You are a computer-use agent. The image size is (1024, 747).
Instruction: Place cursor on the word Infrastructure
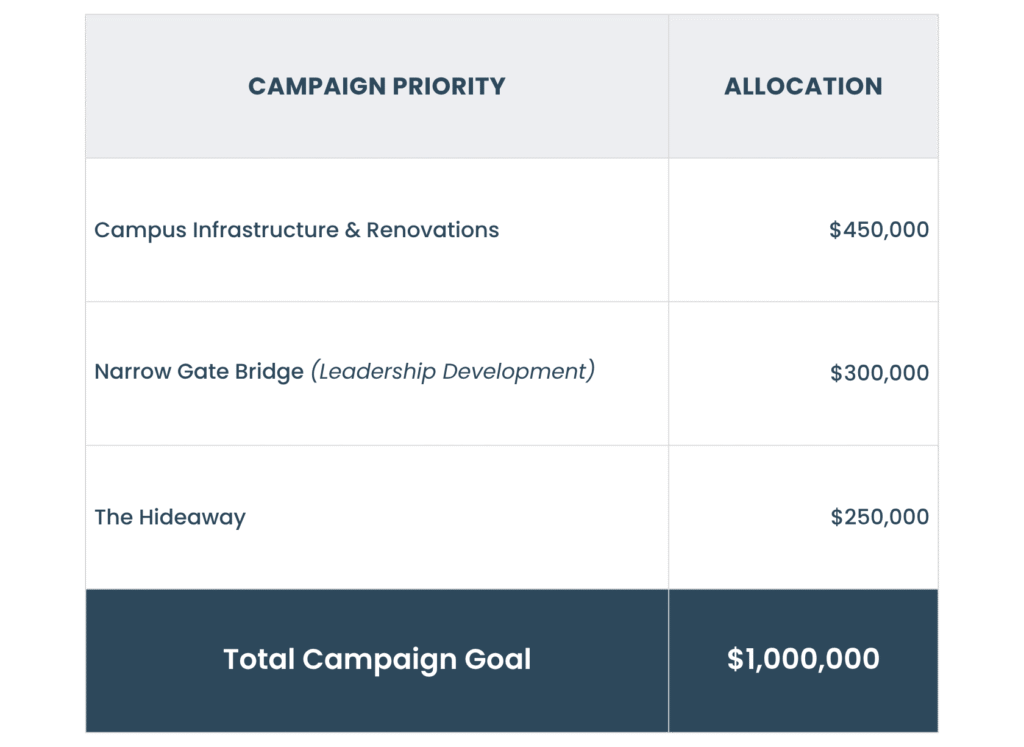tap(264, 230)
